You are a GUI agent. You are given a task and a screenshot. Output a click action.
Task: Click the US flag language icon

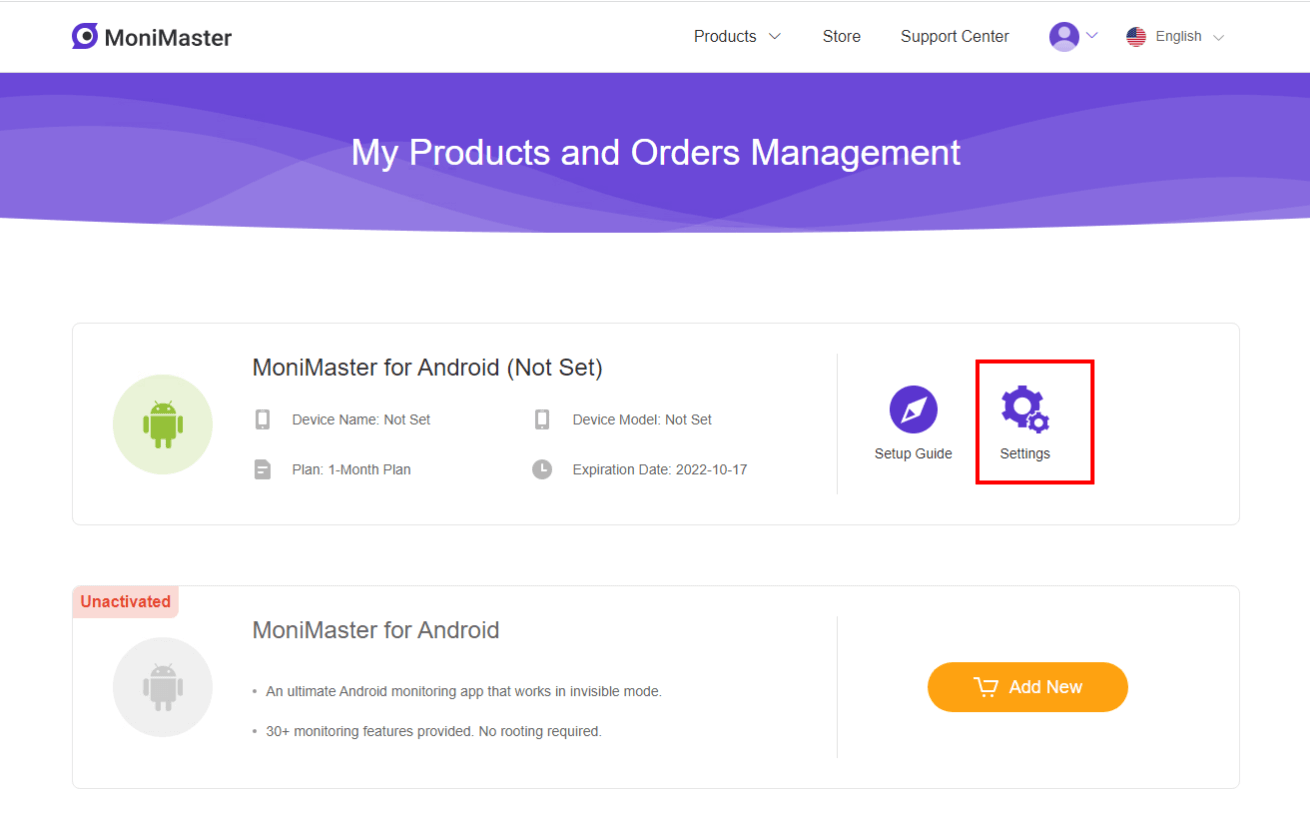click(x=1136, y=37)
